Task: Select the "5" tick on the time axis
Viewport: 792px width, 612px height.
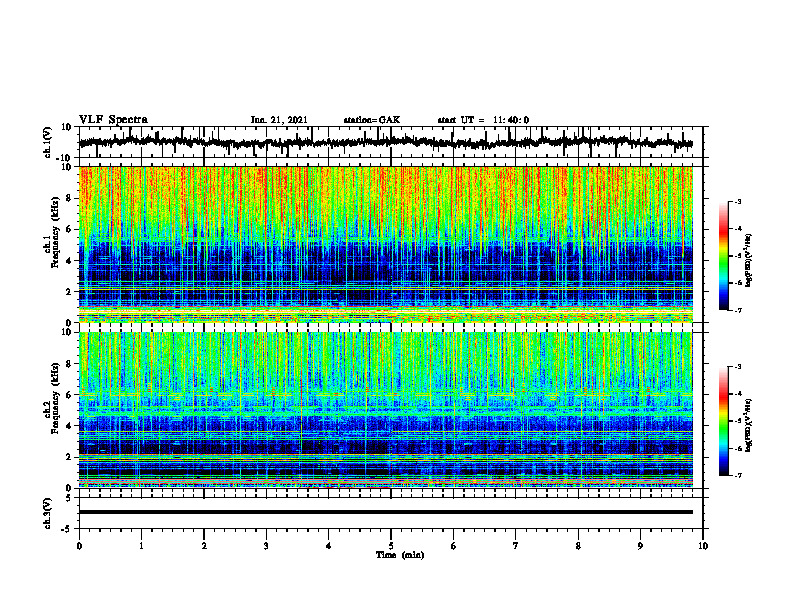Action: [391, 546]
